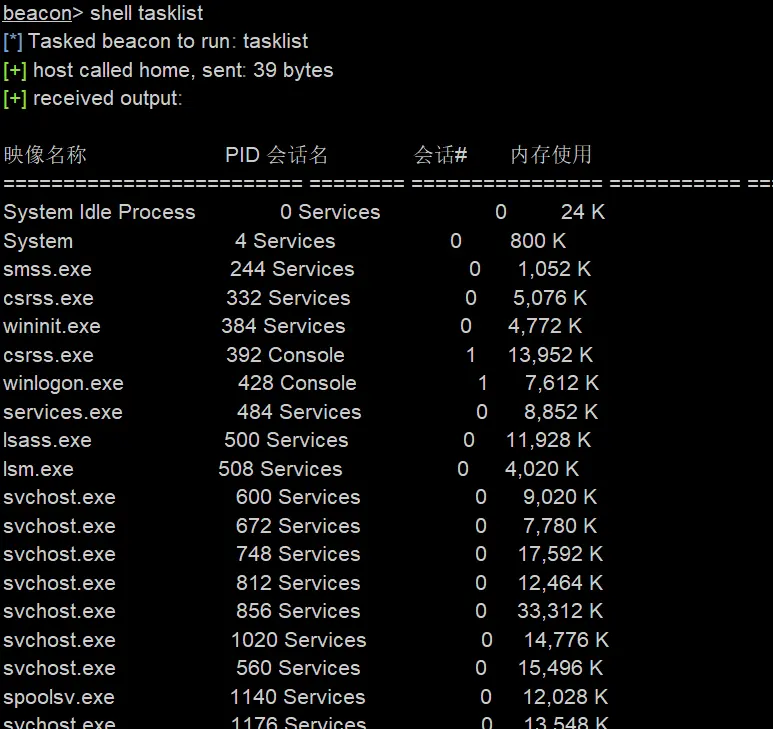The height and width of the screenshot is (729, 773).
Task: Click the 内存使用 column header
Action: point(551,155)
